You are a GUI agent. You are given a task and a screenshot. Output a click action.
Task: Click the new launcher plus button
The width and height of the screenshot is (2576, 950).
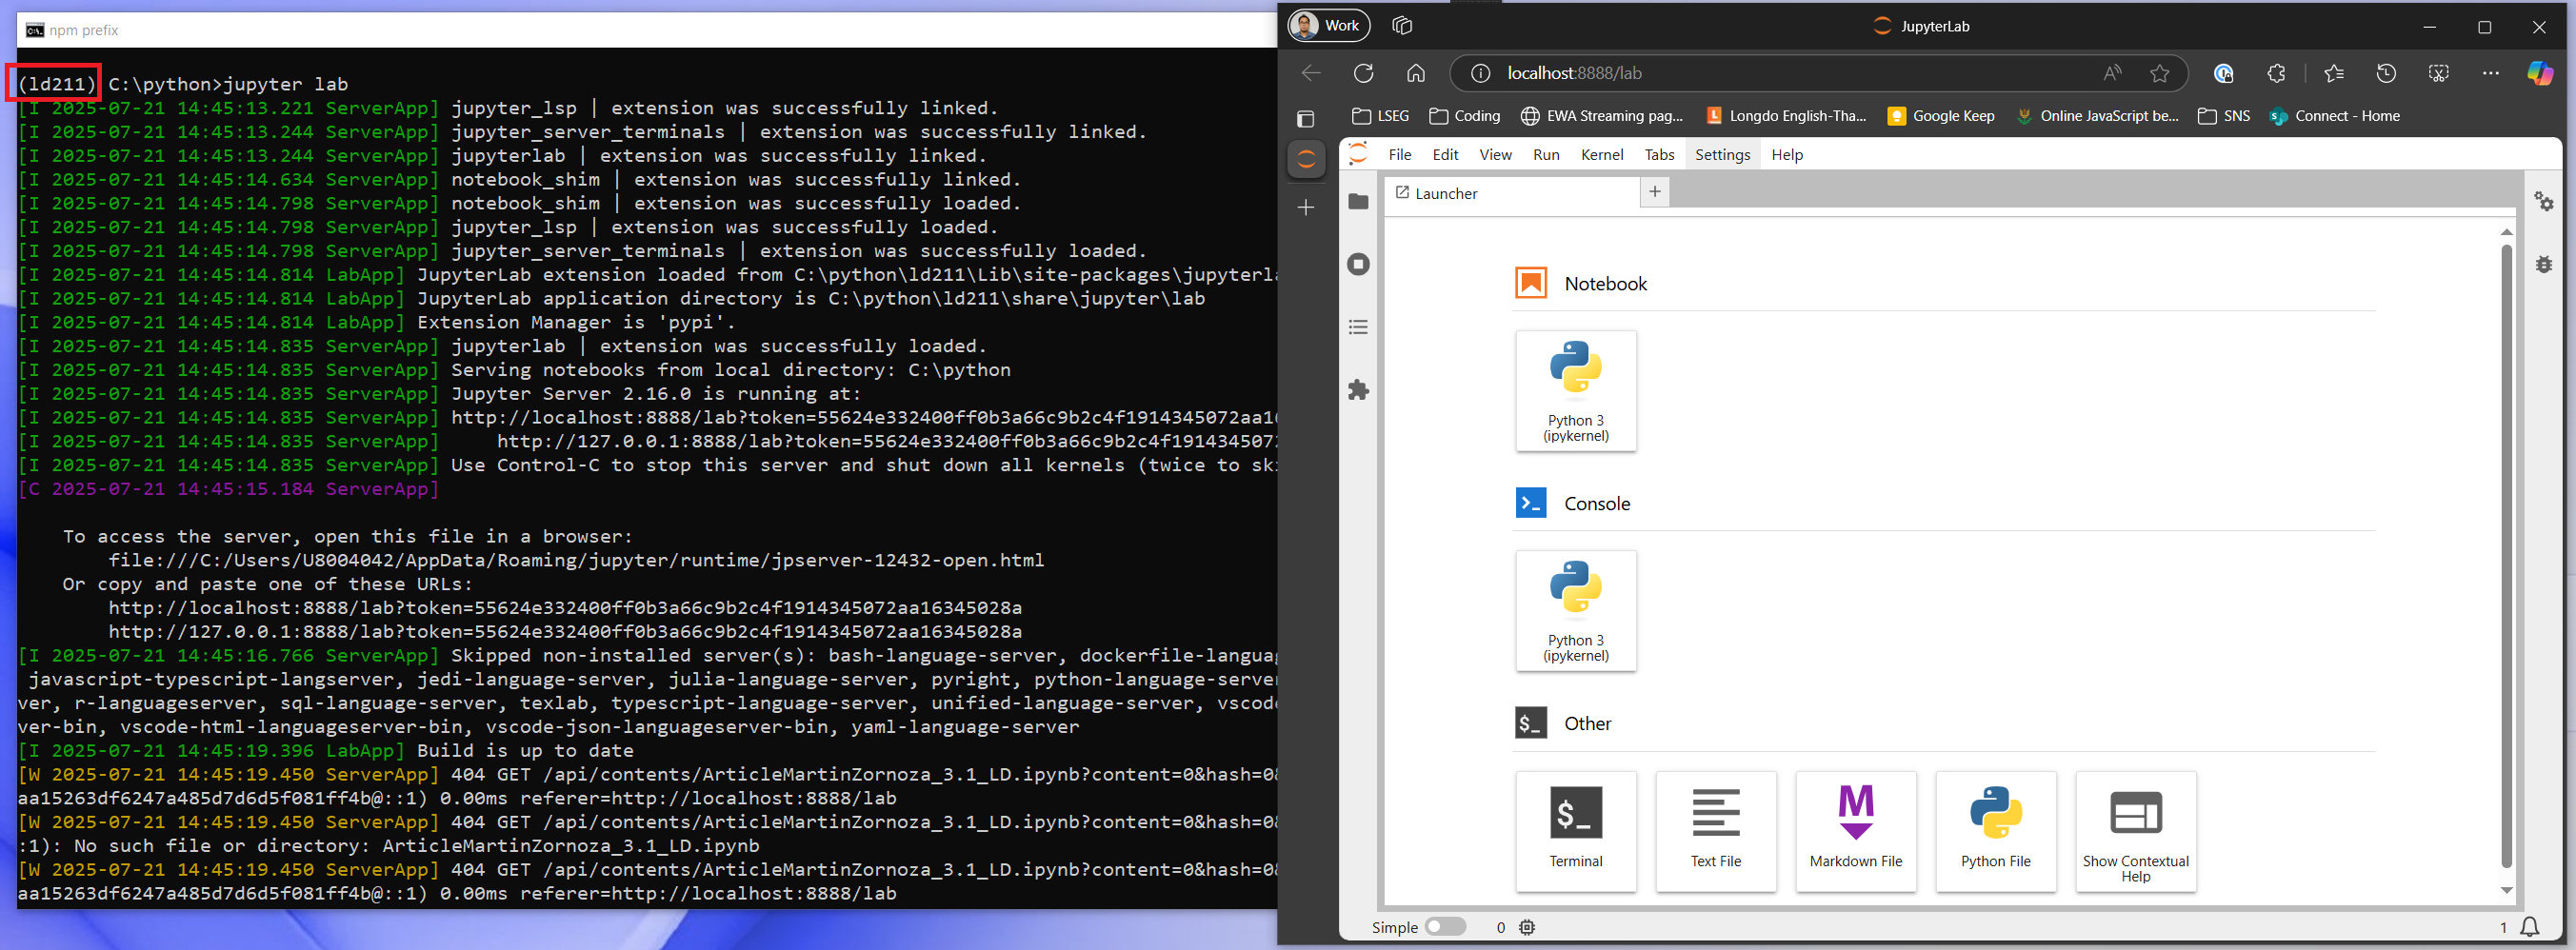1654,191
